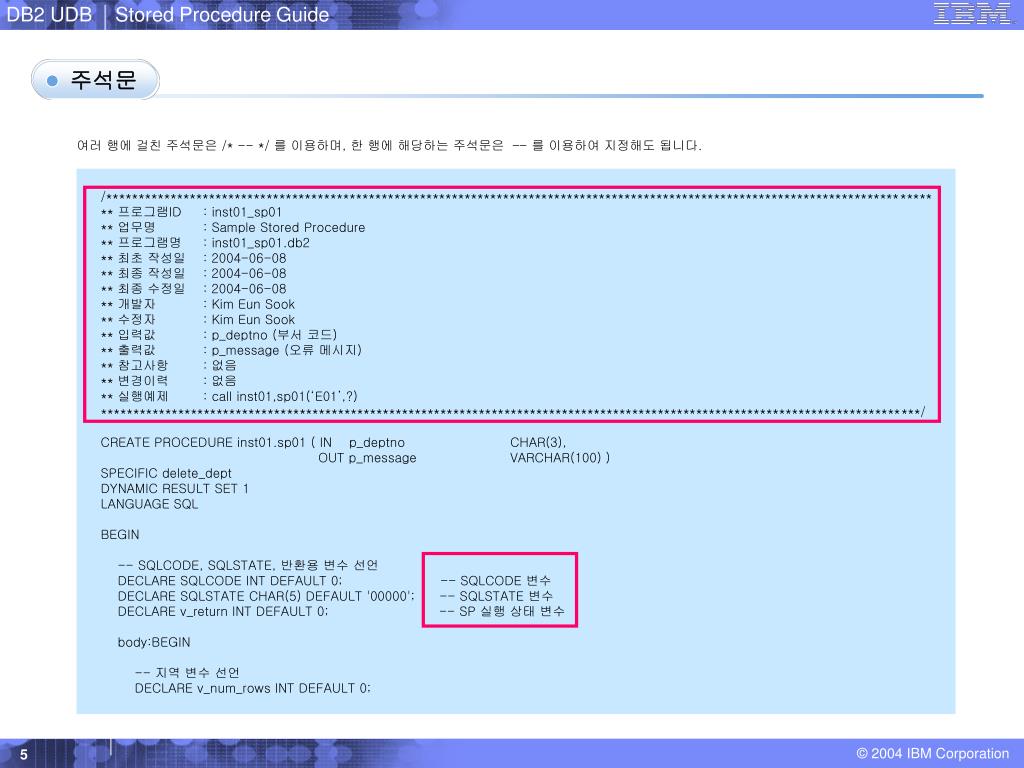This screenshot has width=1024, height=768.
Task: Click the 'CHAR(3),' parameter type
Action: [x=537, y=442]
